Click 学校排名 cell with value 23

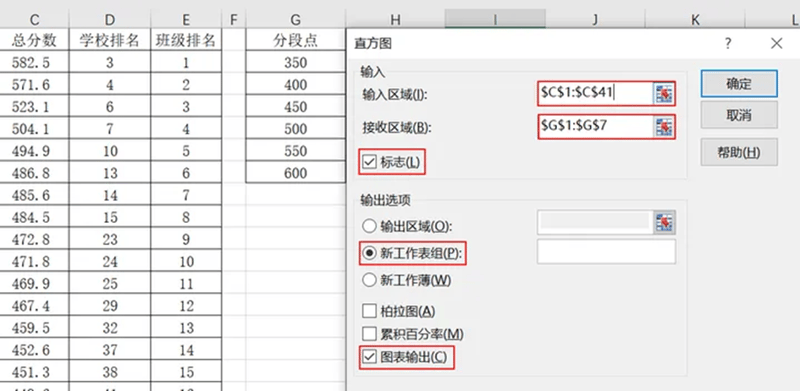click(110, 239)
